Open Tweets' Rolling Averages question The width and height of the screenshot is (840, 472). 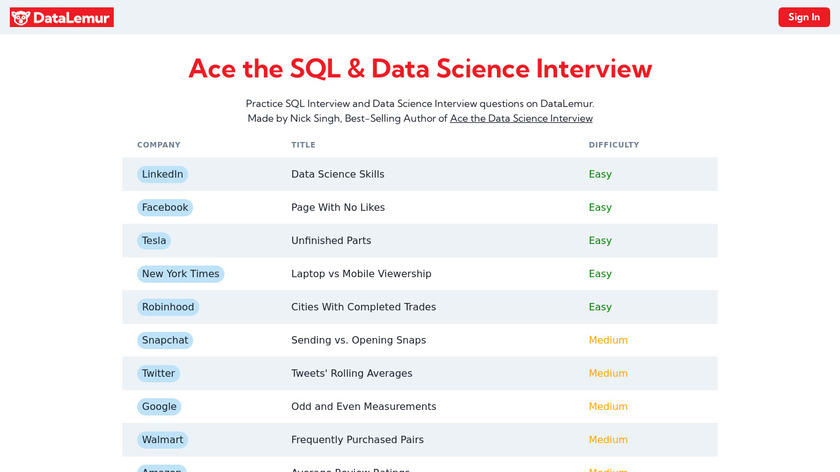(x=351, y=373)
